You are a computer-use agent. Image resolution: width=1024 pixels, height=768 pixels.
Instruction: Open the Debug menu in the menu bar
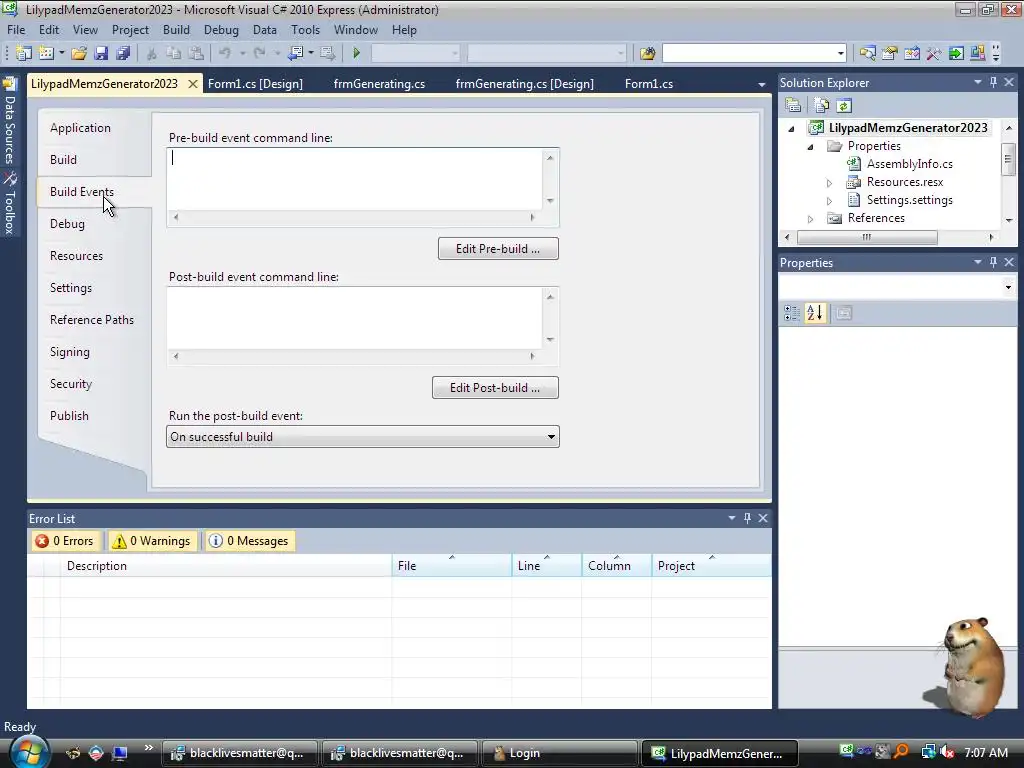point(221,30)
